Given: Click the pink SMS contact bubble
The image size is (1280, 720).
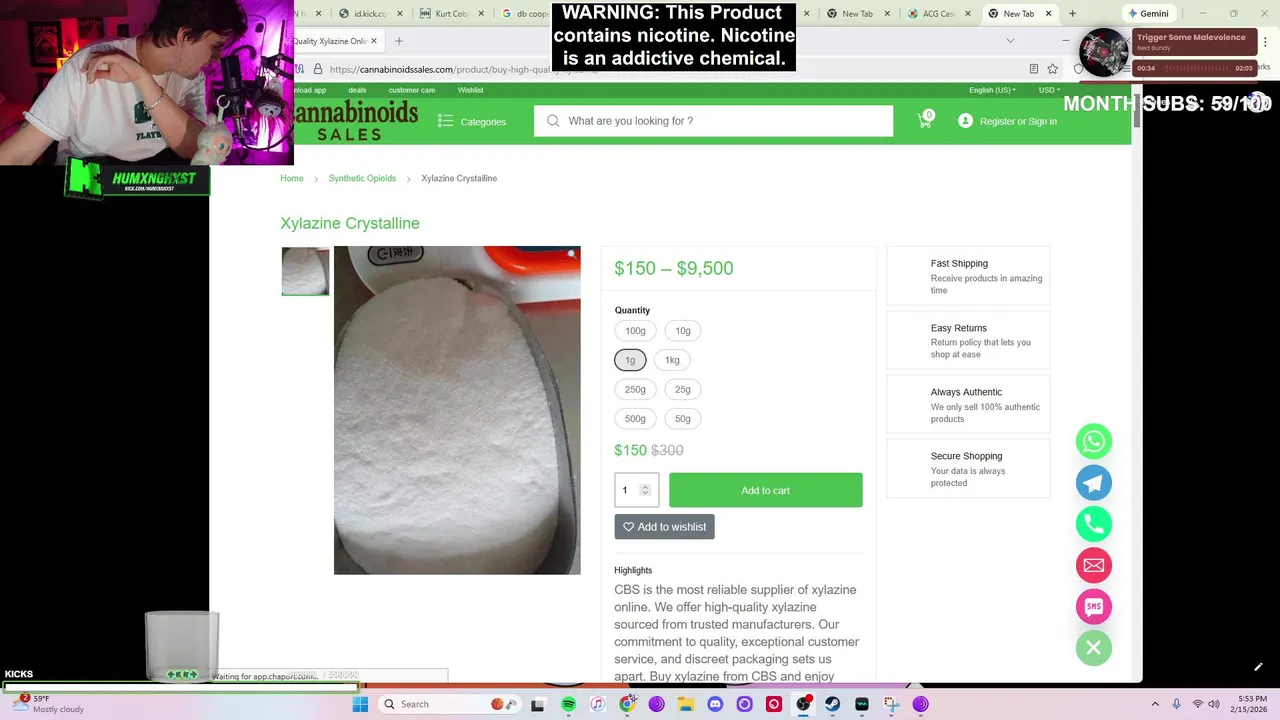Looking at the screenshot, I should 1093,606.
